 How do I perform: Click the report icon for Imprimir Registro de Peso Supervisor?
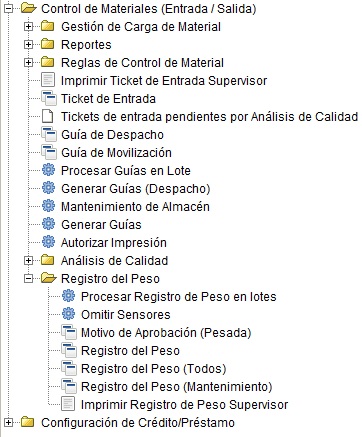pyautogui.click(x=68, y=404)
